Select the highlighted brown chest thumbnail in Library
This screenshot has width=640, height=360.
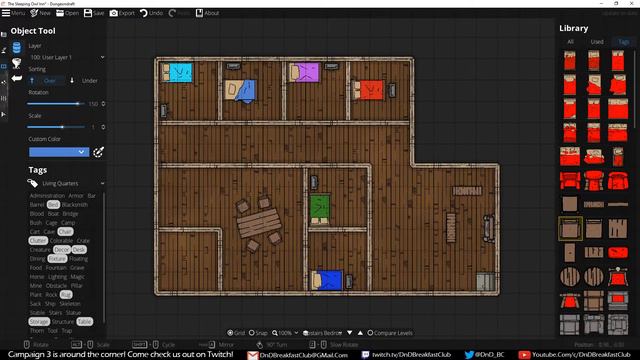click(570, 229)
